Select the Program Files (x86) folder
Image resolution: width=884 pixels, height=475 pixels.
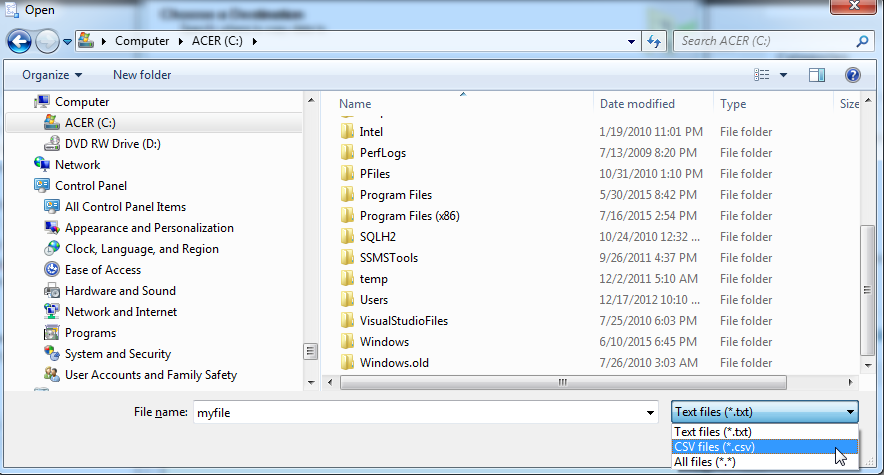point(409,216)
